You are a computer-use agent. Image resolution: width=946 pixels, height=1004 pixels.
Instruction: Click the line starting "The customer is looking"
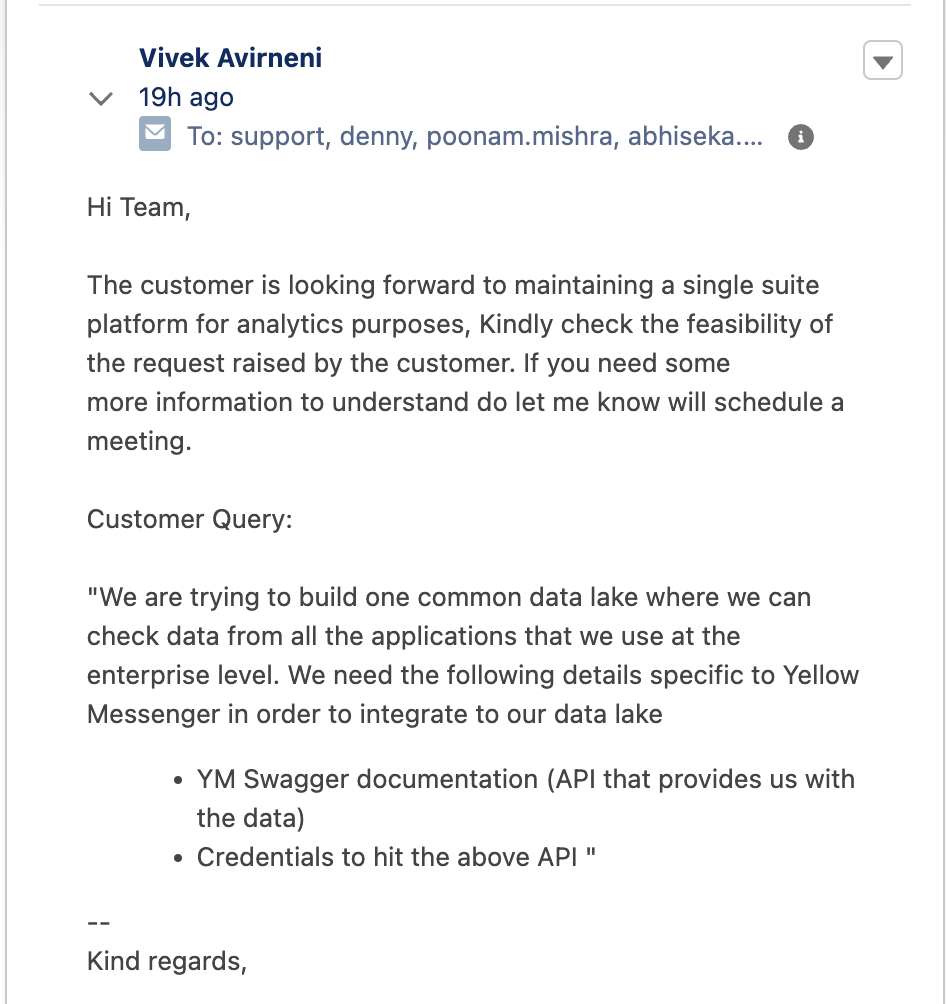click(x=452, y=286)
